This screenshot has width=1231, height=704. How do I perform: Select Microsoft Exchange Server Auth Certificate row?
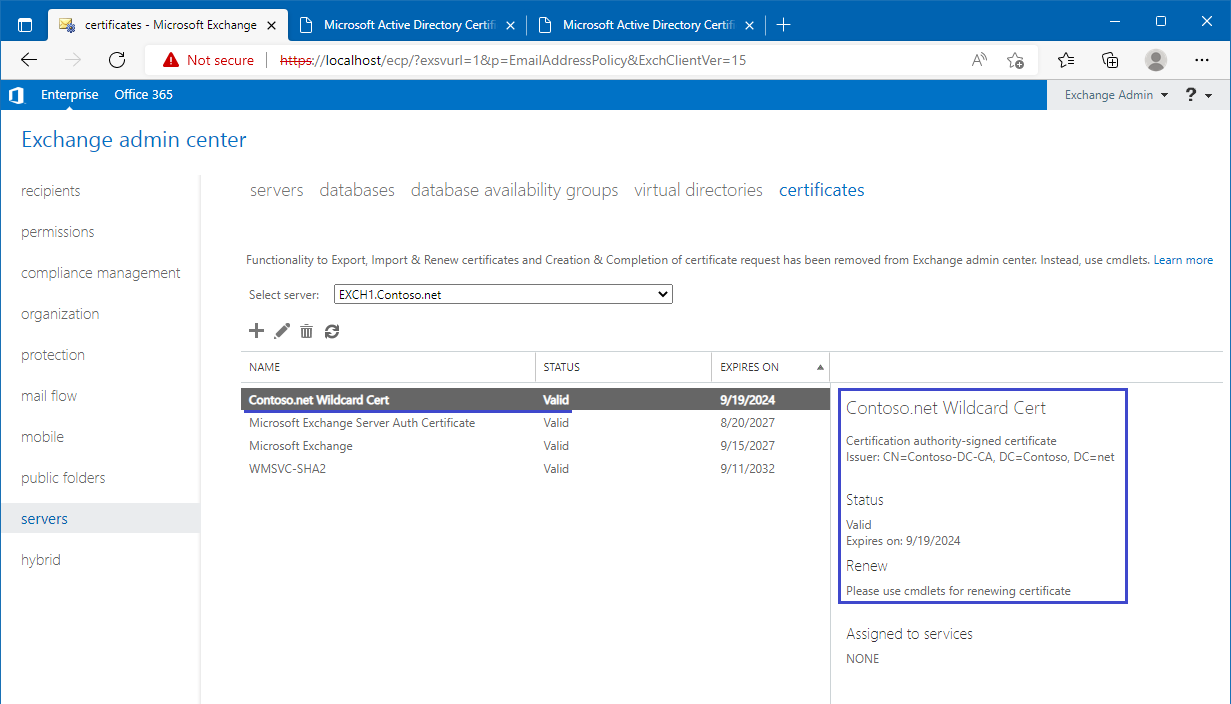click(x=535, y=423)
